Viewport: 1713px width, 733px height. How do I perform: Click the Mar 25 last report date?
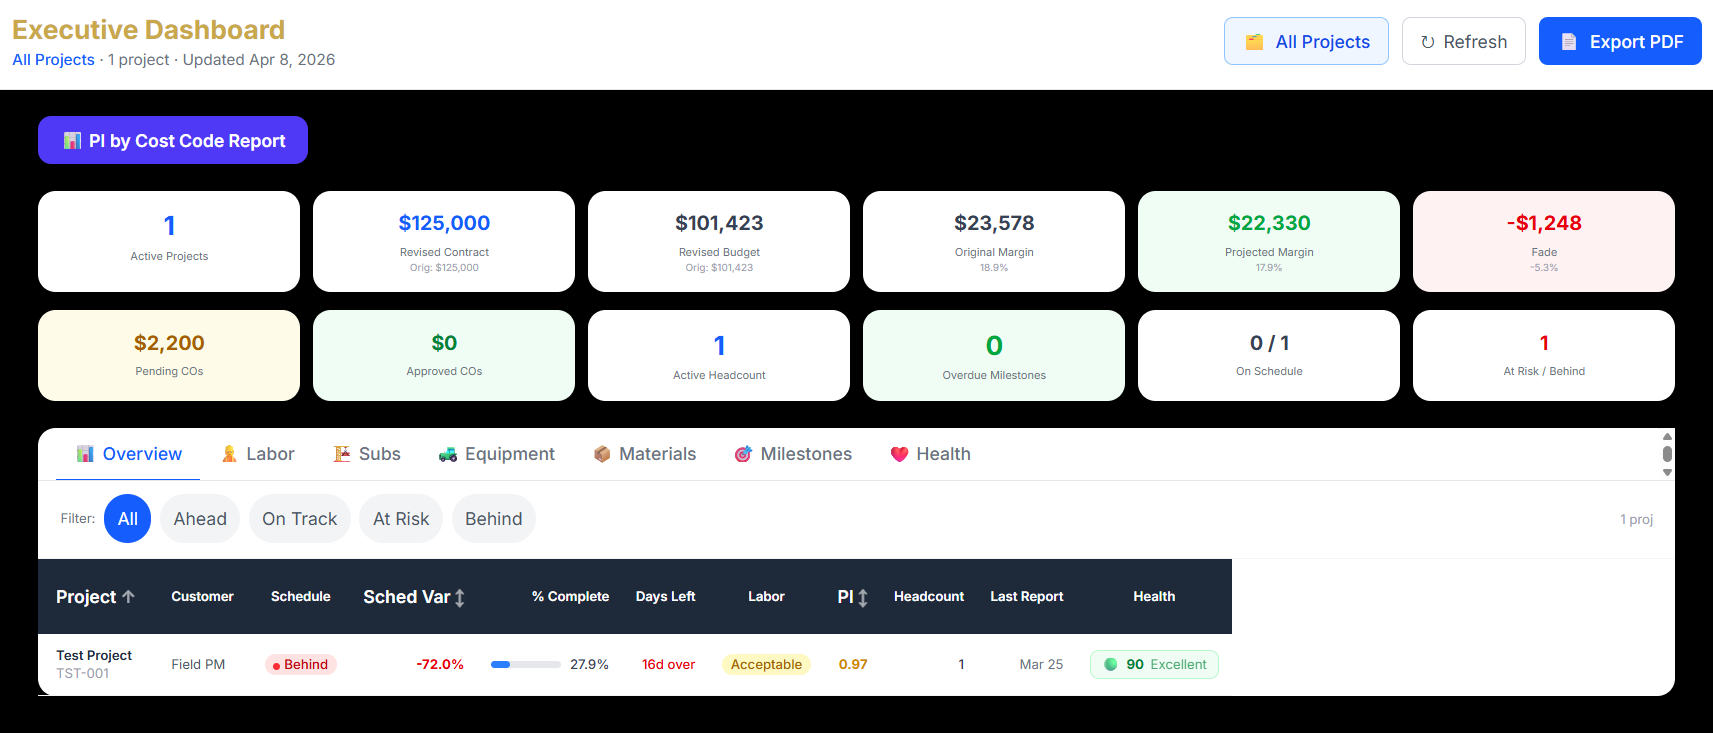[x=1041, y=664]
